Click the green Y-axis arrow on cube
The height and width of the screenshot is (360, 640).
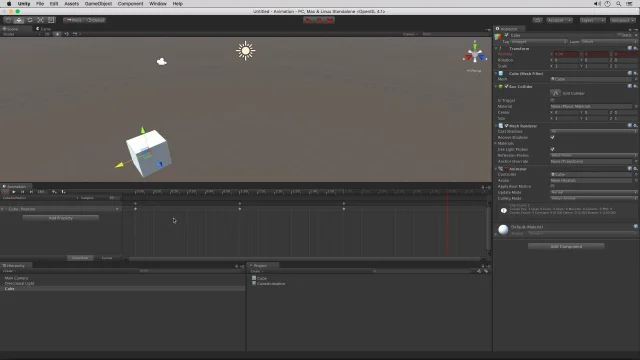coord(143,130)
